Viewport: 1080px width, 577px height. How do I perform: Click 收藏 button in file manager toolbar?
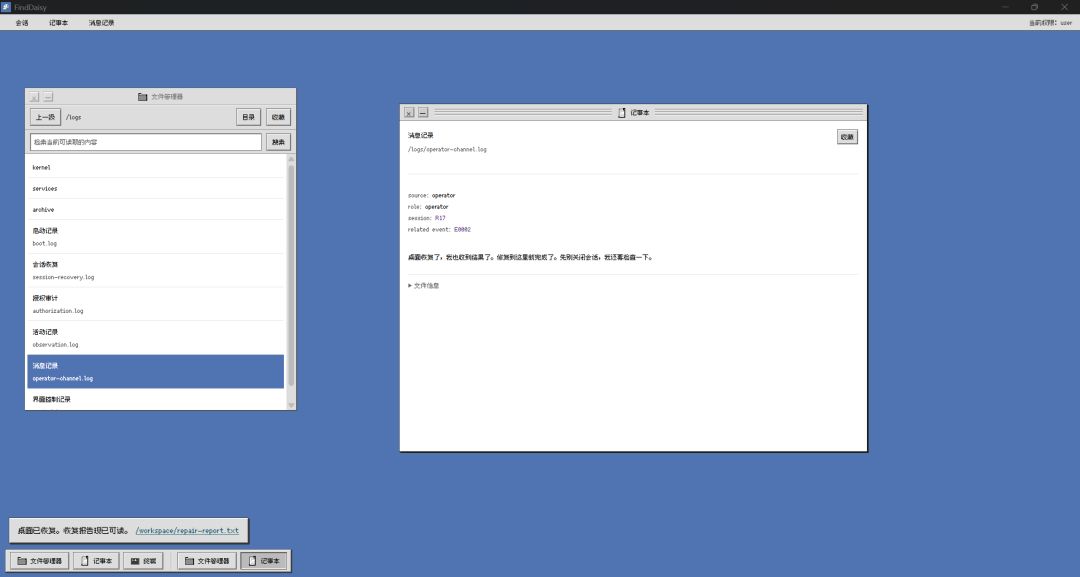(x=278, y=117)
